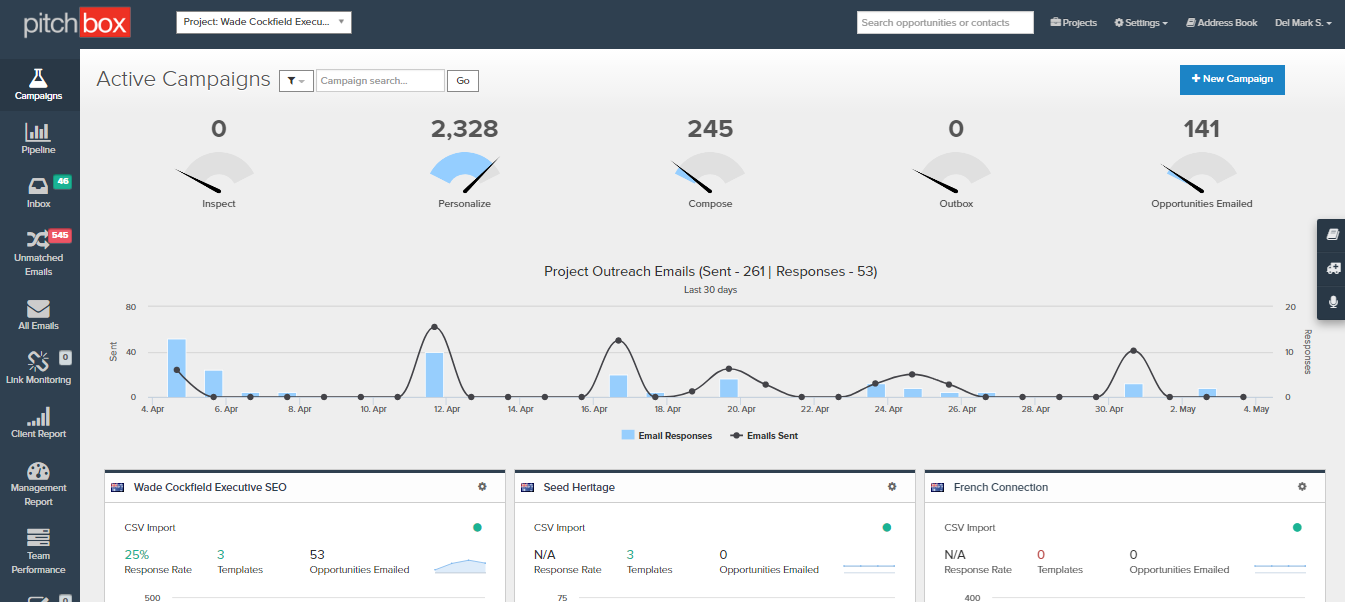Open the Inbox tray icon
Viewport: 1345px width, 602px height.
pyautogui.click(x=38, y=186)
